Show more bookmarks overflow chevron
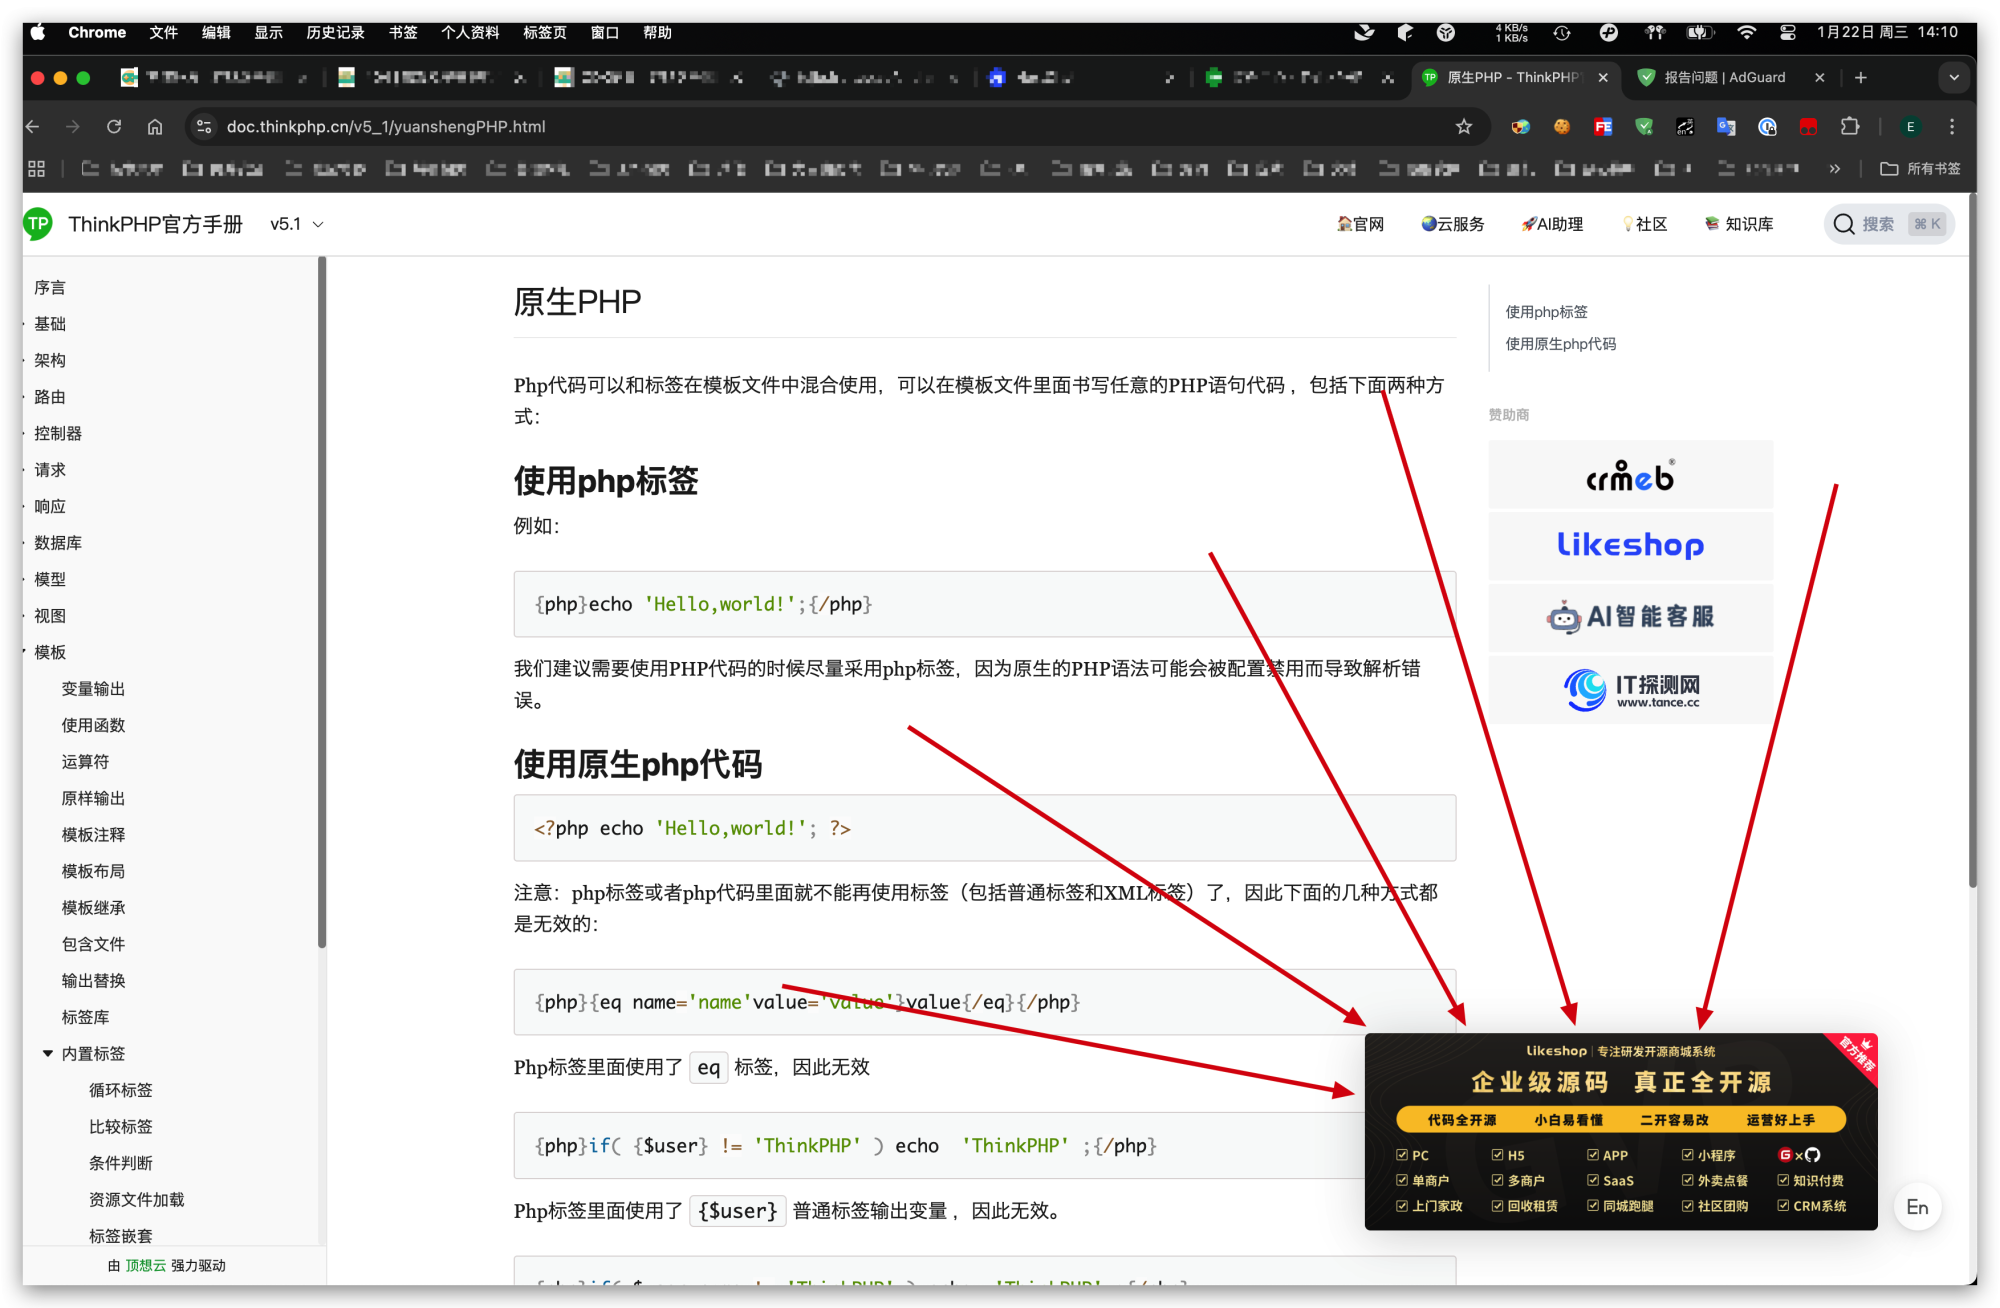2000x1308 pixels. click(1834, 169)
